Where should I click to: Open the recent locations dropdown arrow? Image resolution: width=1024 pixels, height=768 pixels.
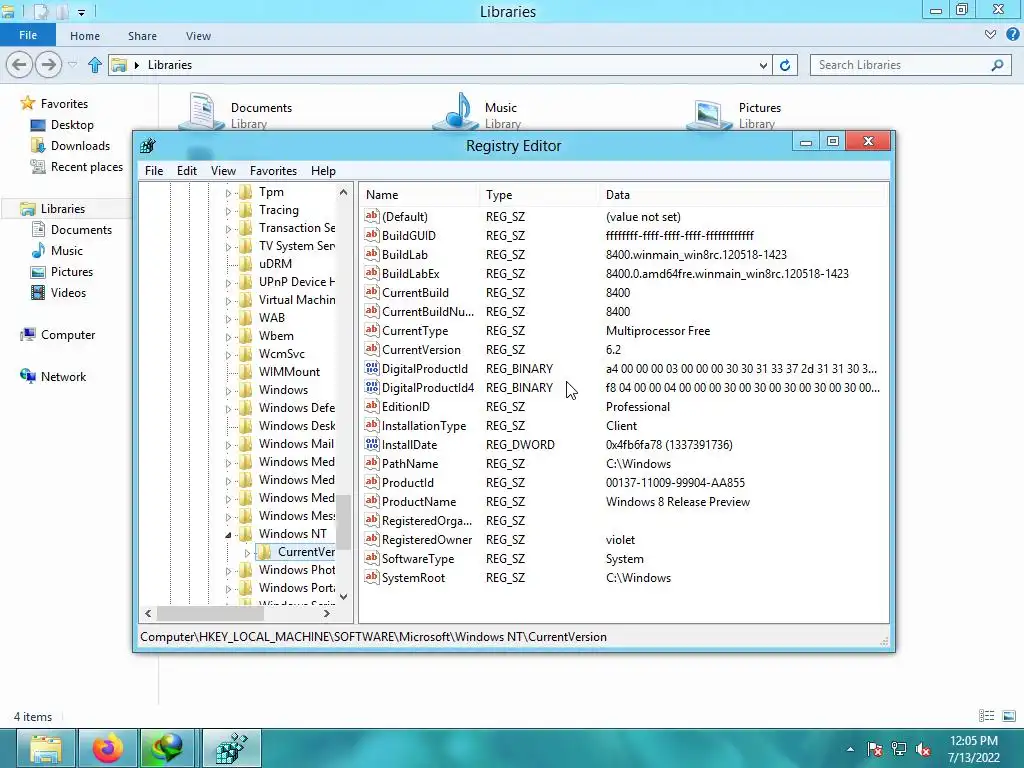(72, 65)
